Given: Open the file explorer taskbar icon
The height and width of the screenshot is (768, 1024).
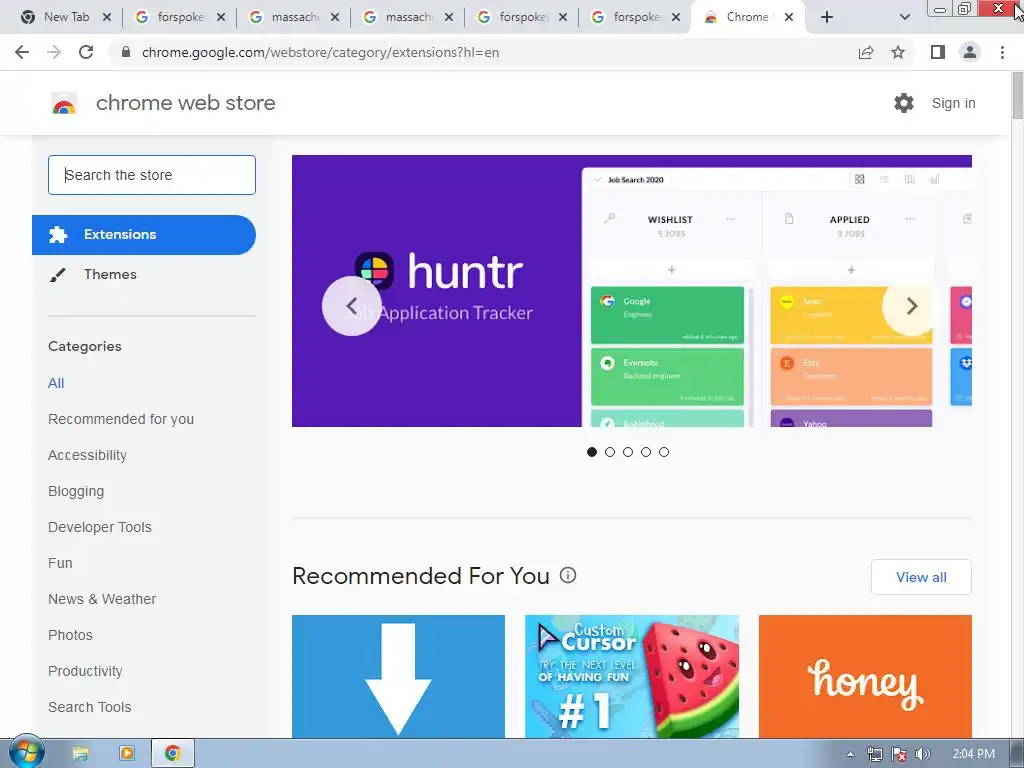Looking at the screenshot, I should (x=80, y=754).
